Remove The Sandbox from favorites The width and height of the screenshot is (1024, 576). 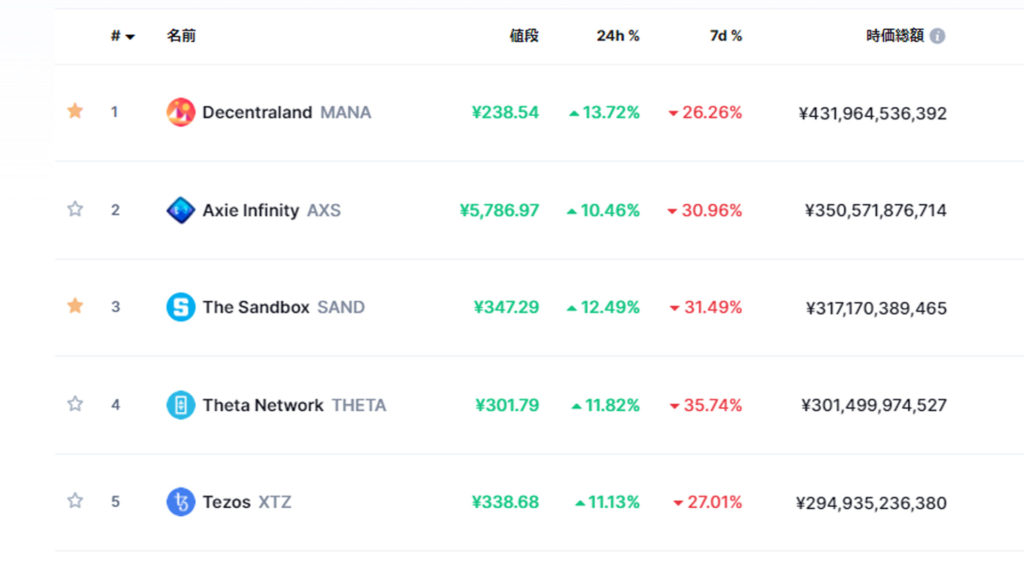[74, 307]
